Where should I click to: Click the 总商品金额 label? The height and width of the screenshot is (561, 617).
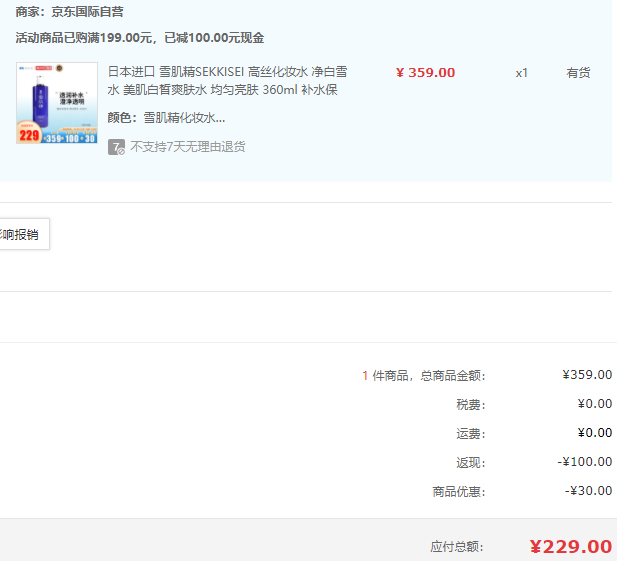[453, 376]
